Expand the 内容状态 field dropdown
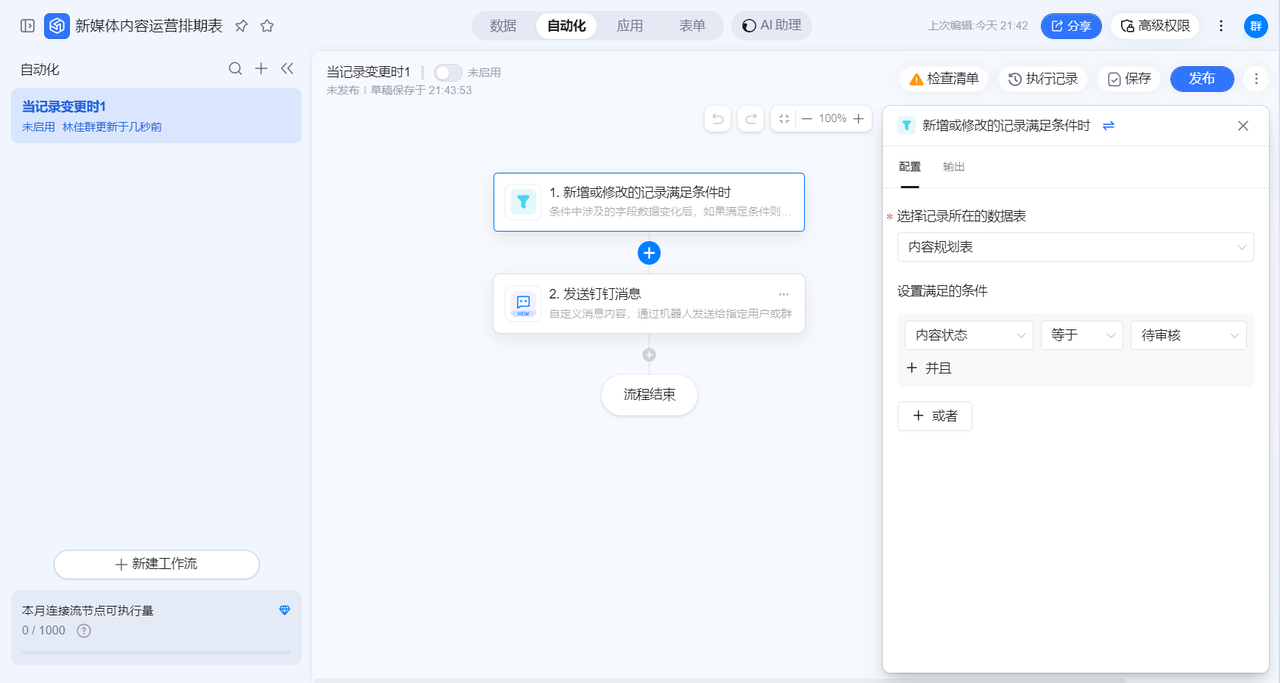Image resolution: width=1280 pixels, height=683 pixels. (968, 335)
